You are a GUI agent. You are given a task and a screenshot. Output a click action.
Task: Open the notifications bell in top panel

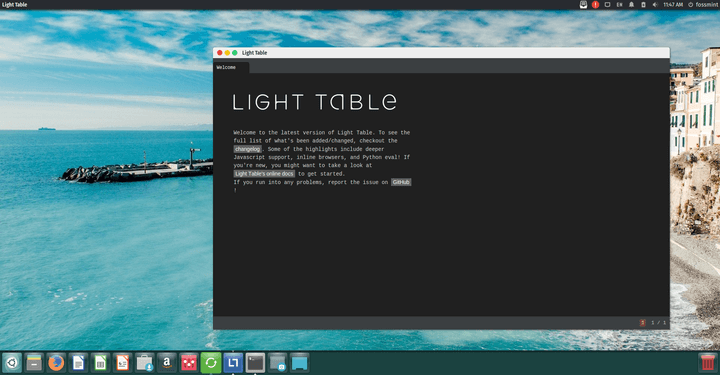point(631,5)
